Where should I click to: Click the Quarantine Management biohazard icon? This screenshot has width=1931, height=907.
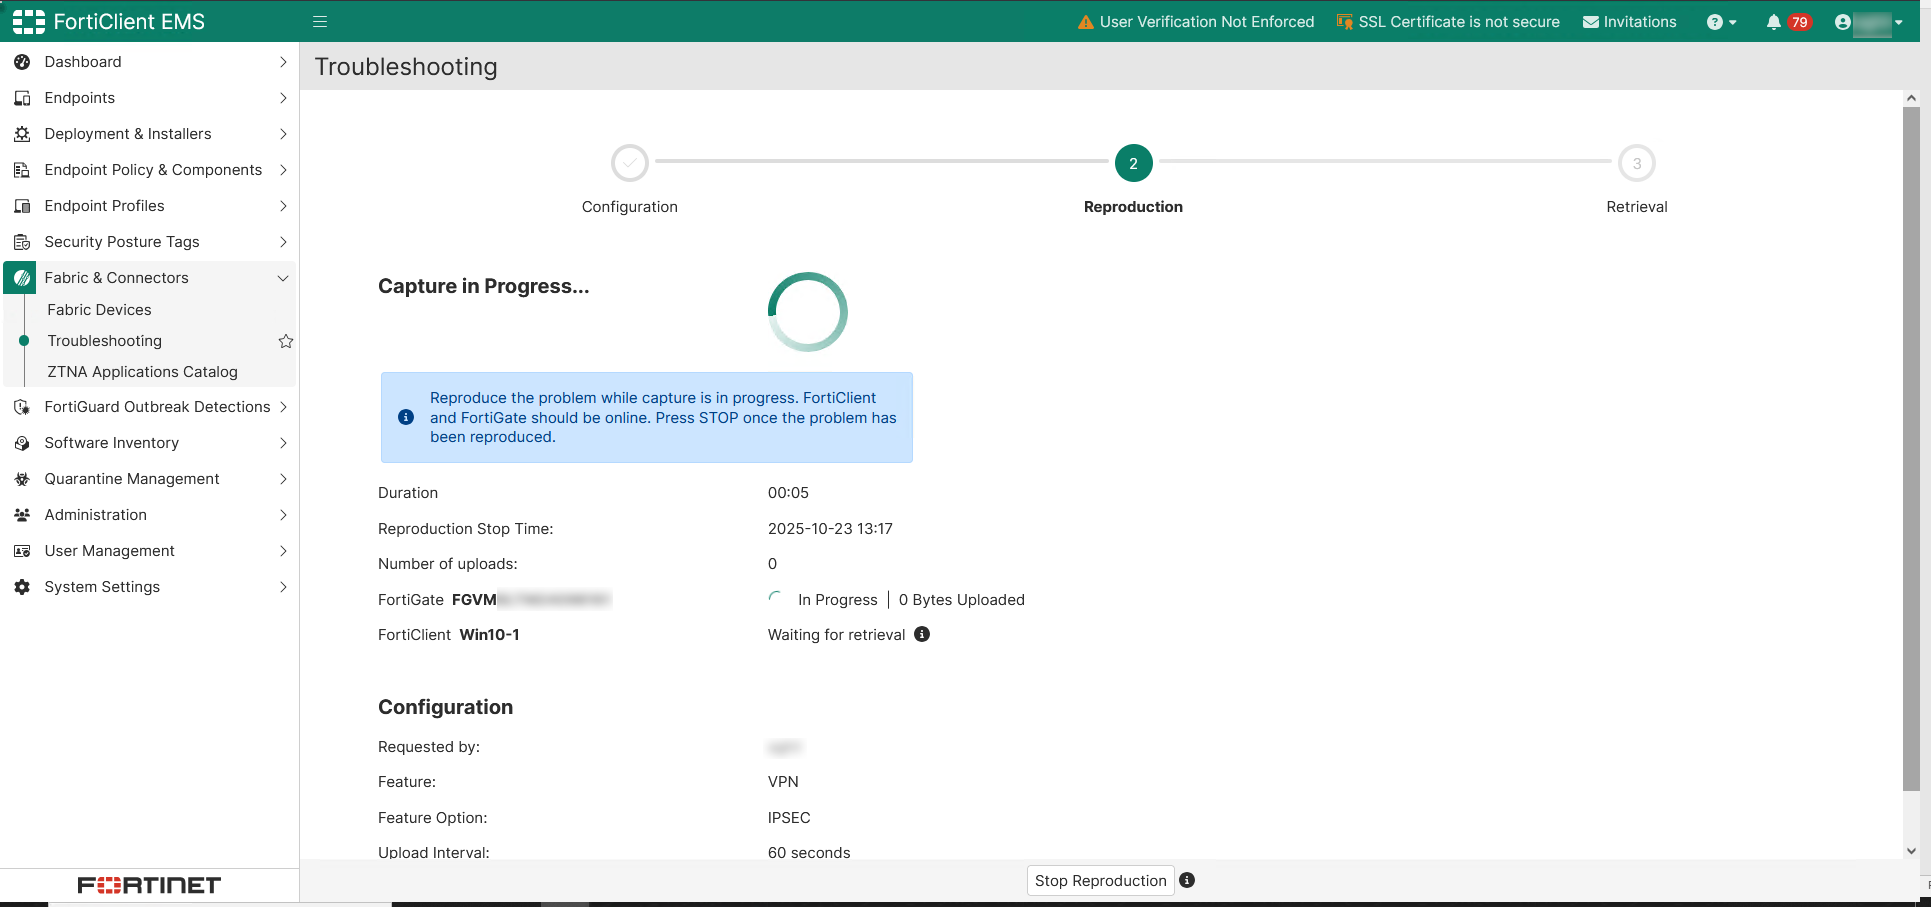click(22, 479)
